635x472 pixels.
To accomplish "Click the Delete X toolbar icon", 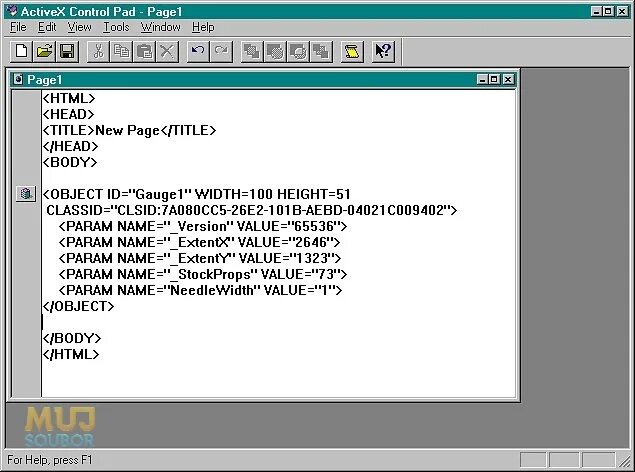I will pyautogui.click(x=167, y=51).
